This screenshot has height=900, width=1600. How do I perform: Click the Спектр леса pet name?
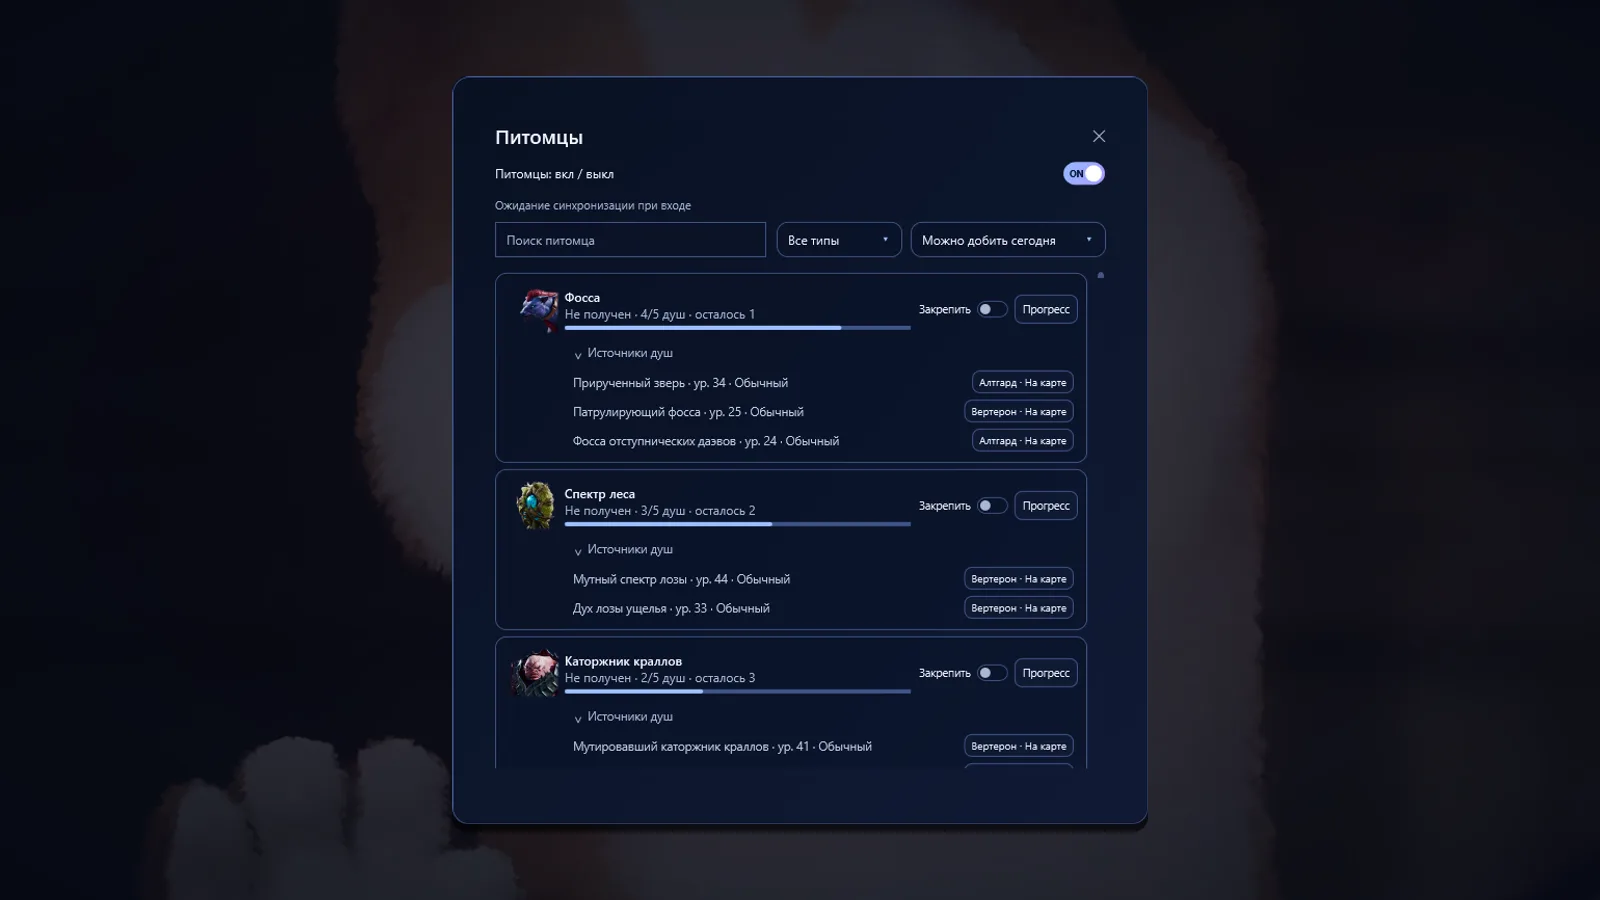(599, 493)
